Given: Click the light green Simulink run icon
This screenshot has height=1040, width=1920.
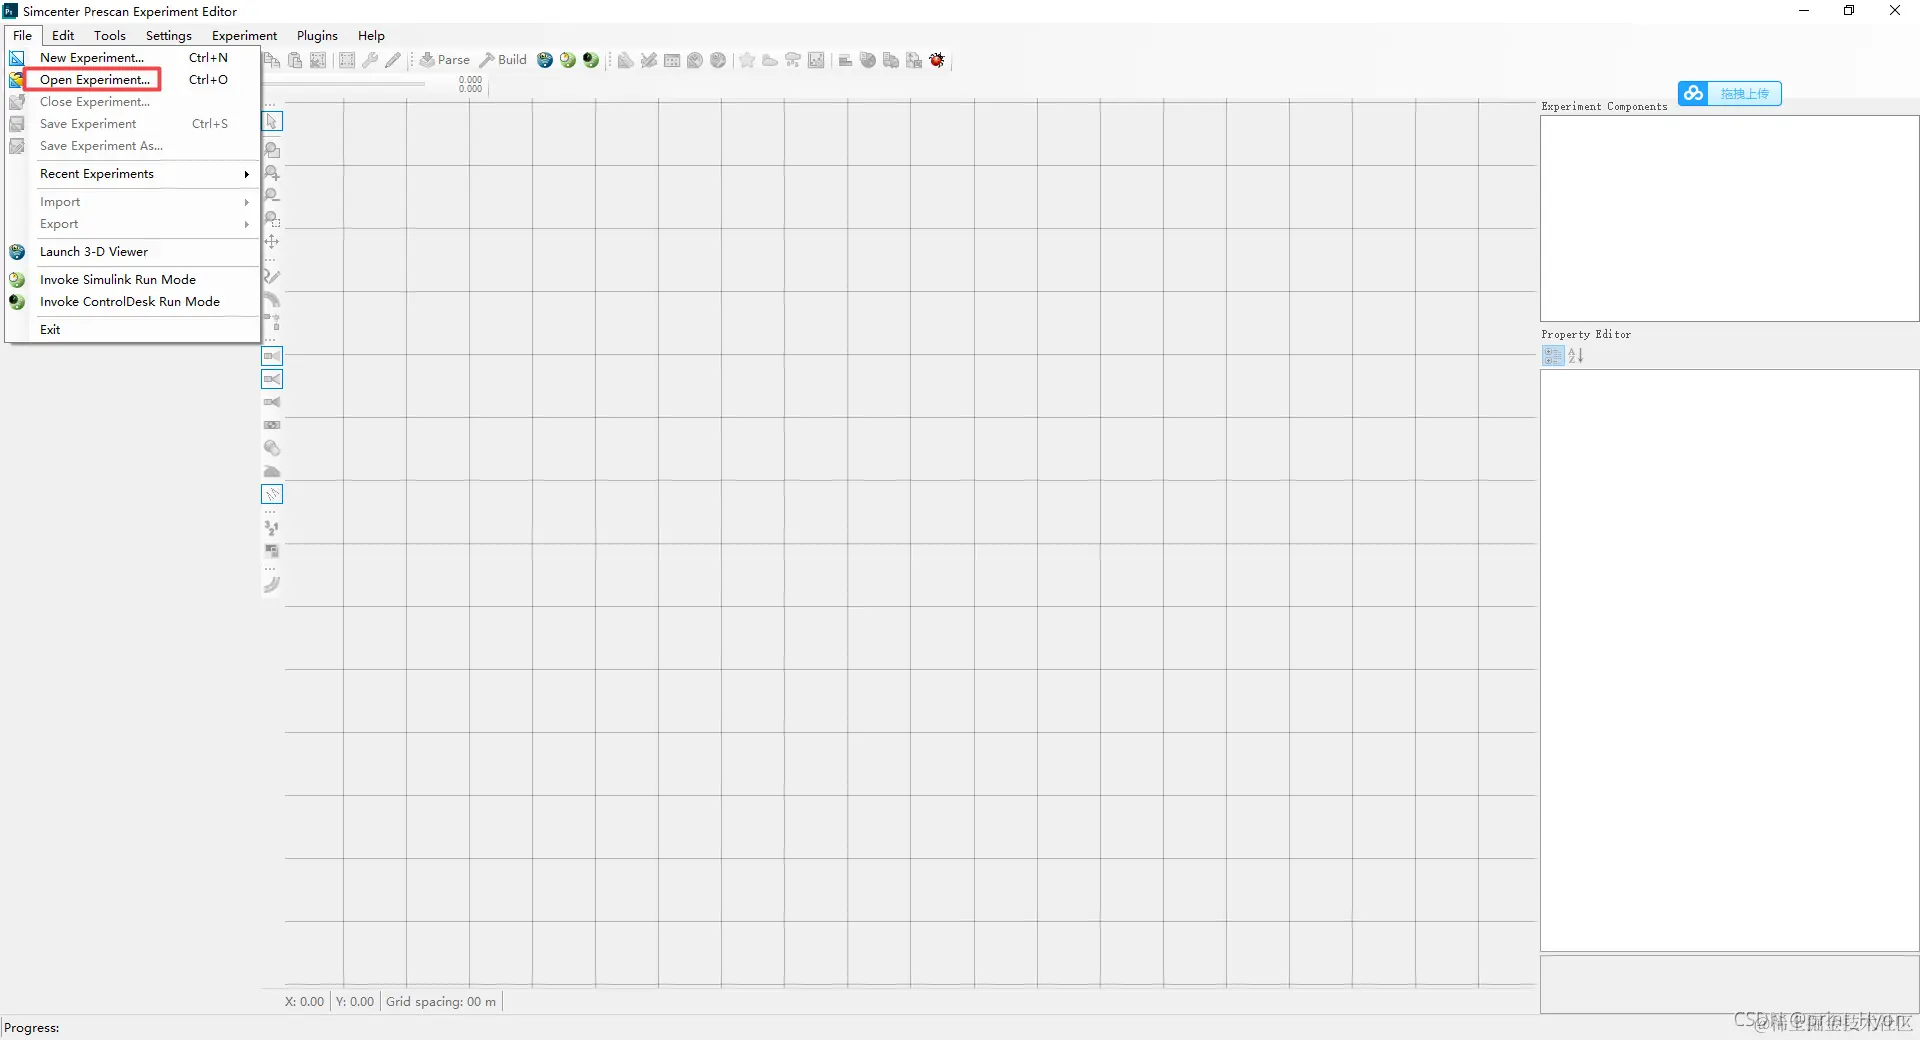Looking at the screenshot, I should point(568,60).
